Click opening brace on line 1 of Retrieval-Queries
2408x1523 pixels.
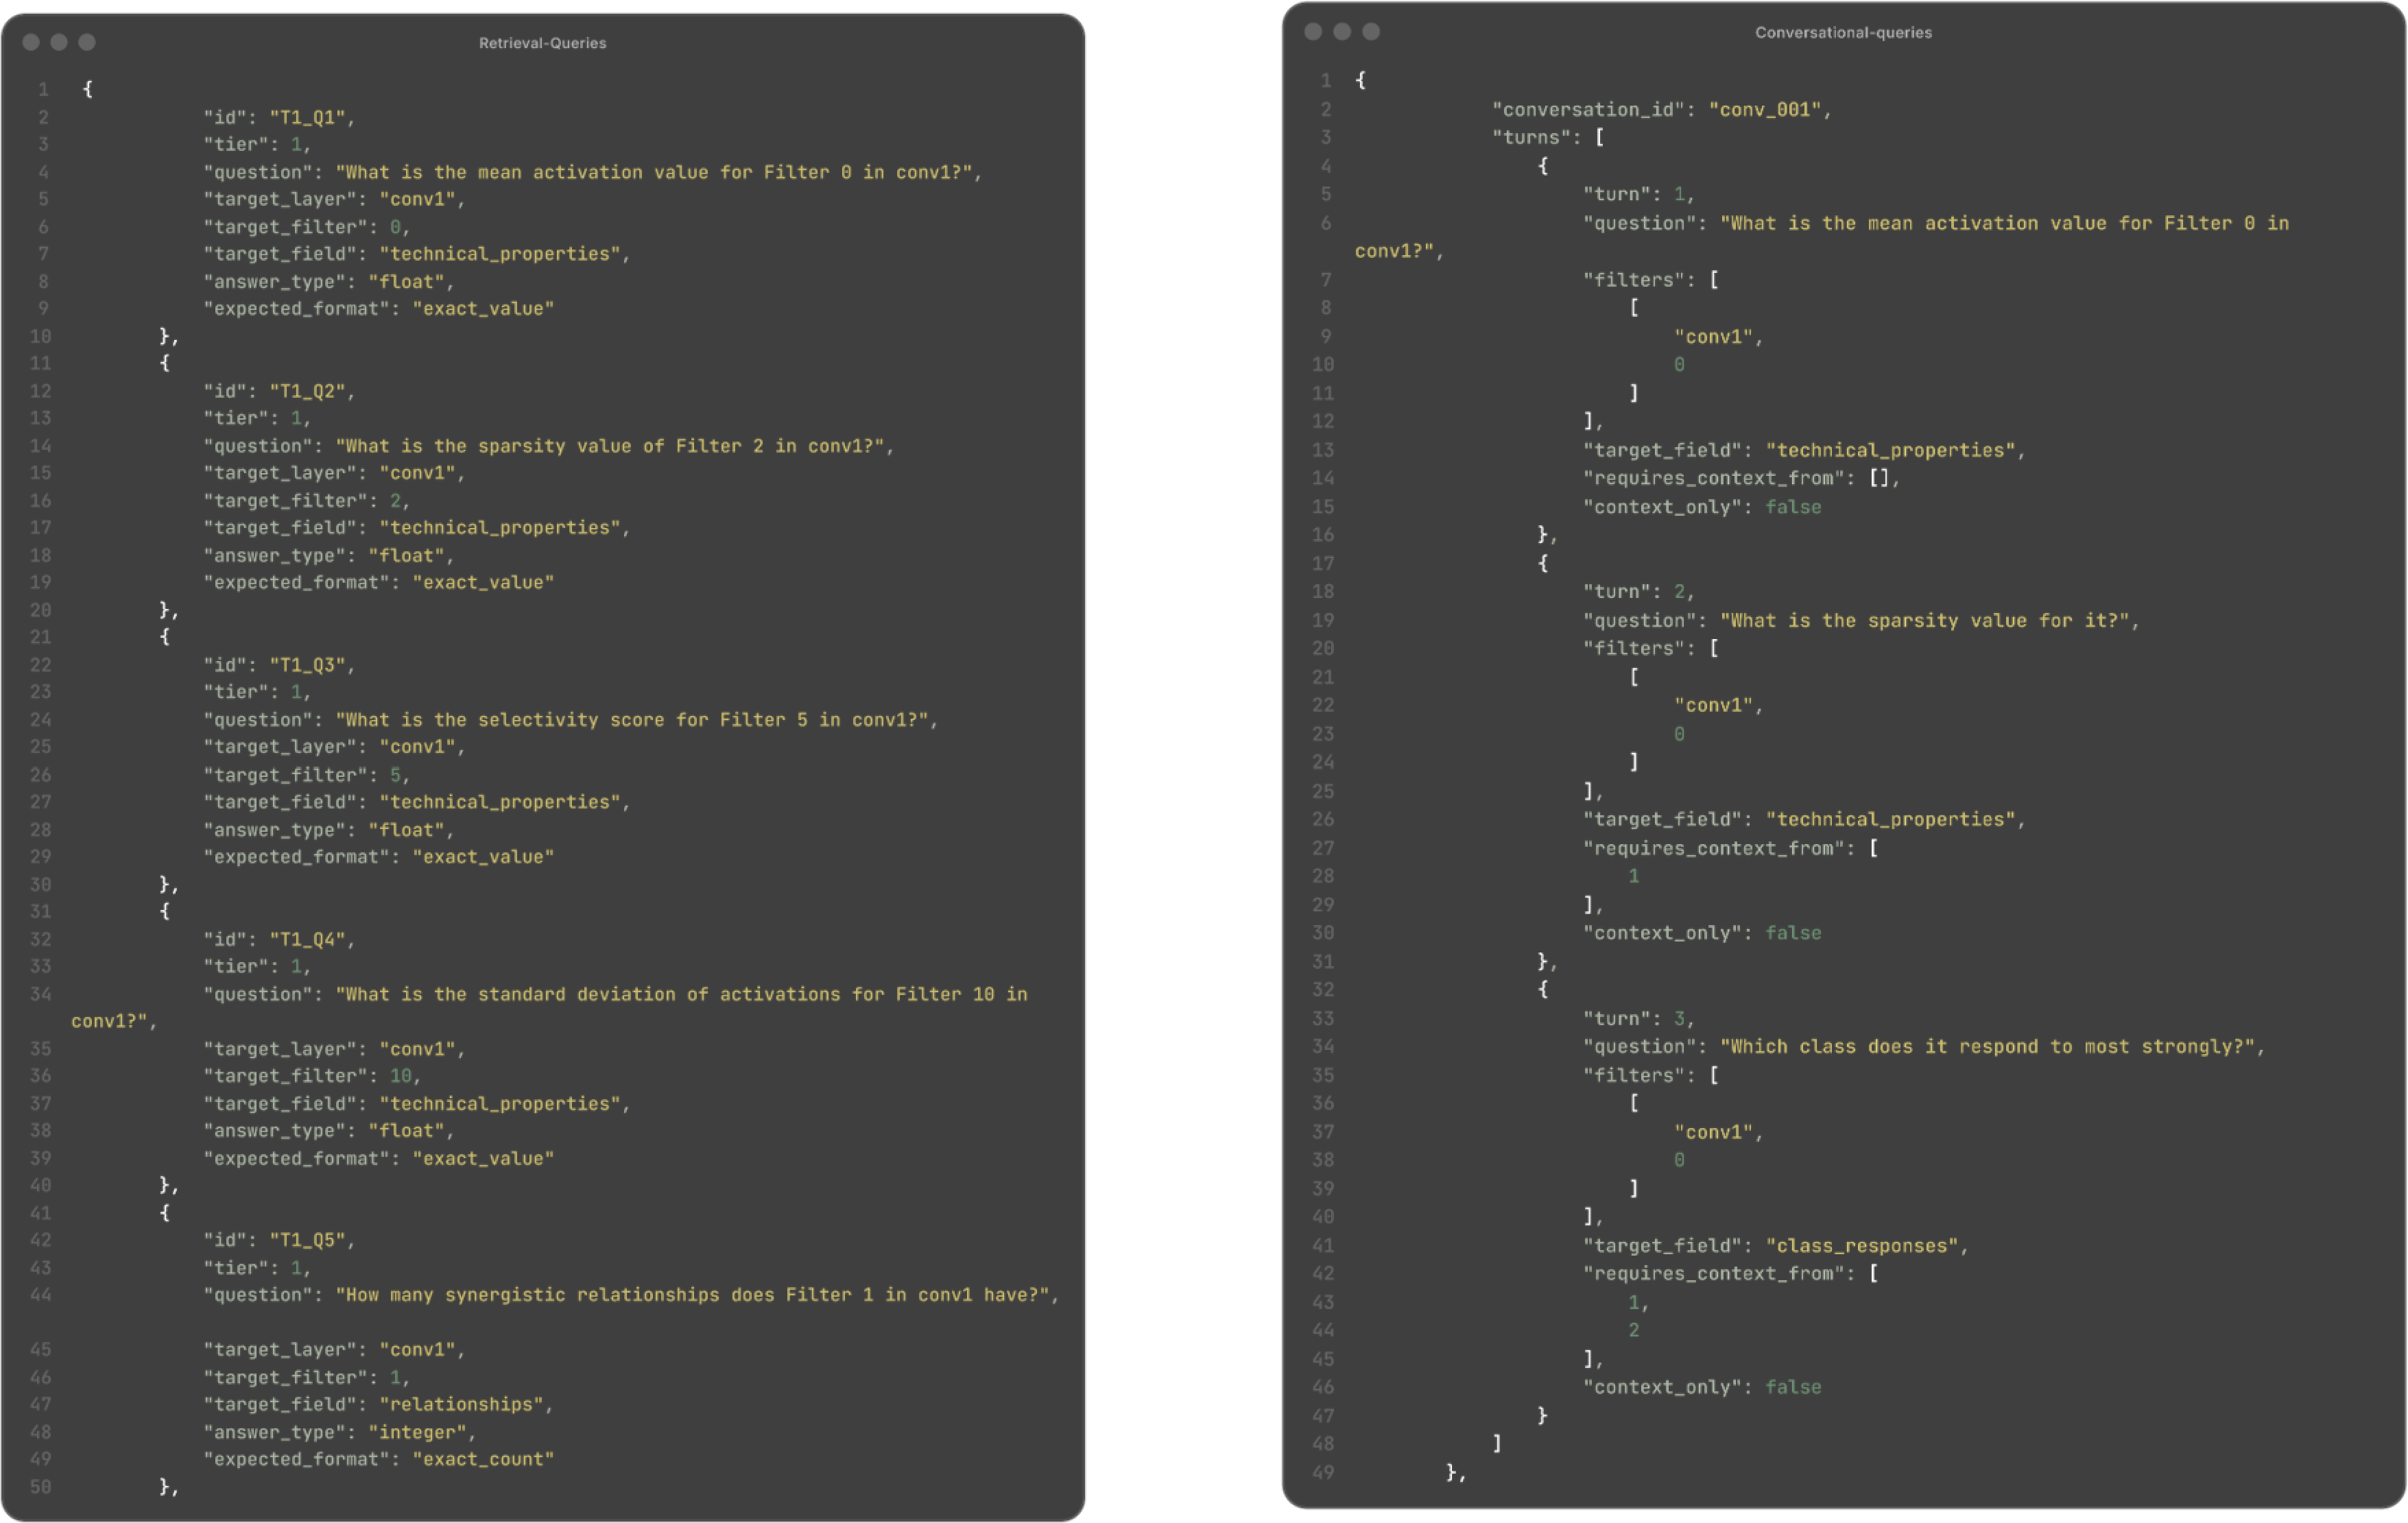point(88,89)
